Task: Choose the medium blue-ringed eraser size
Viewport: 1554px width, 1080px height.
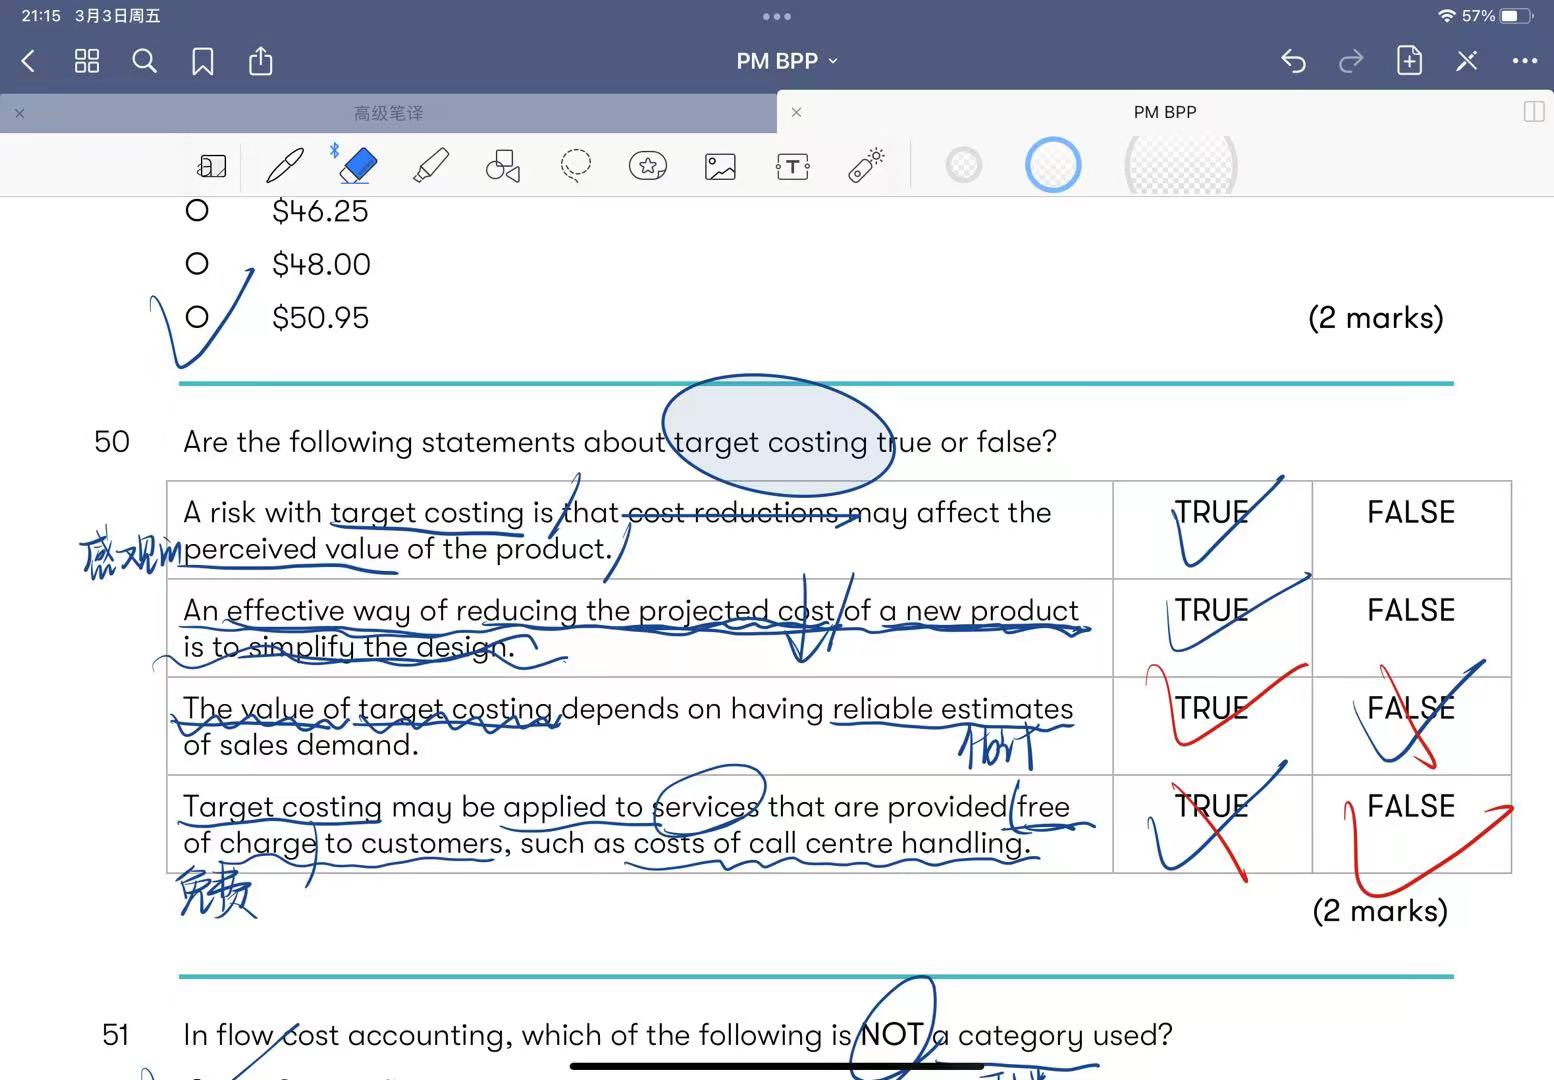Action: point(1053,165)
